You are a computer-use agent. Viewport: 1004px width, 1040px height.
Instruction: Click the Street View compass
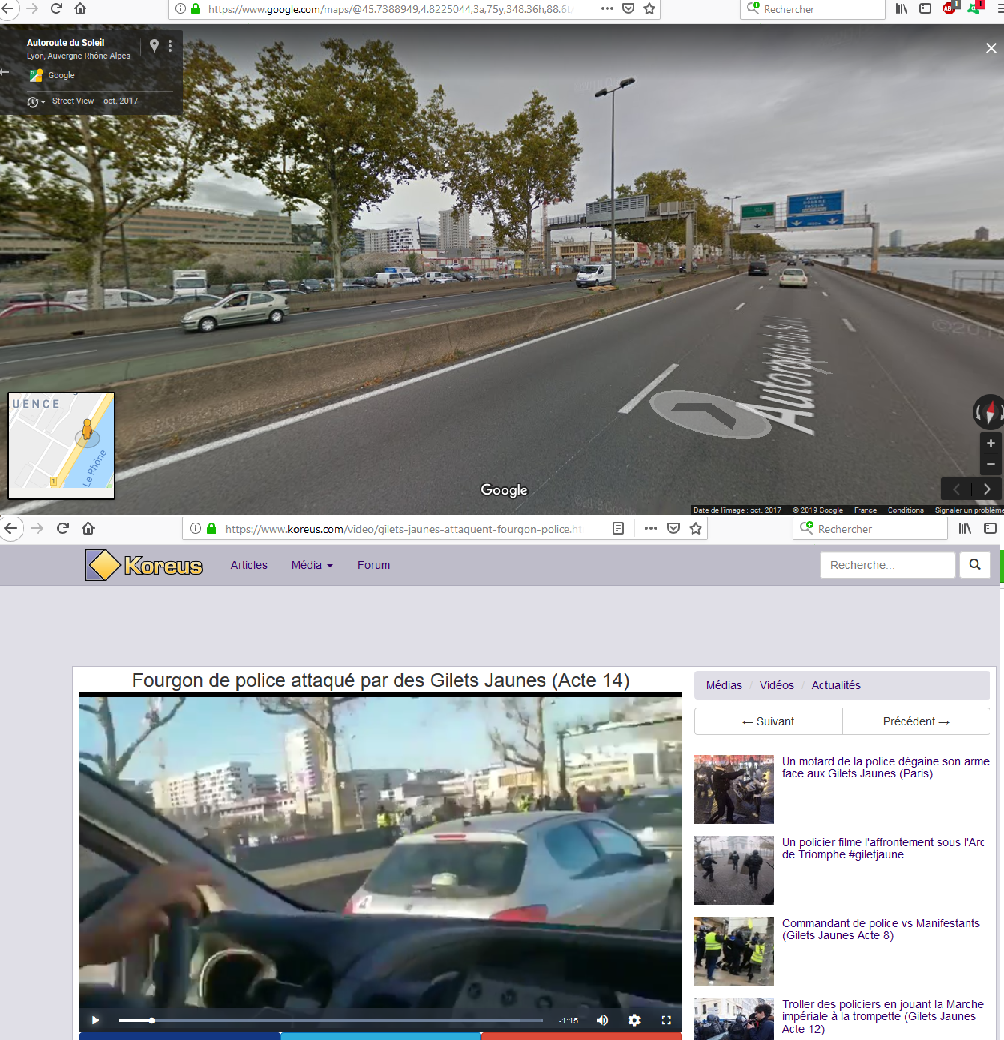988,412
